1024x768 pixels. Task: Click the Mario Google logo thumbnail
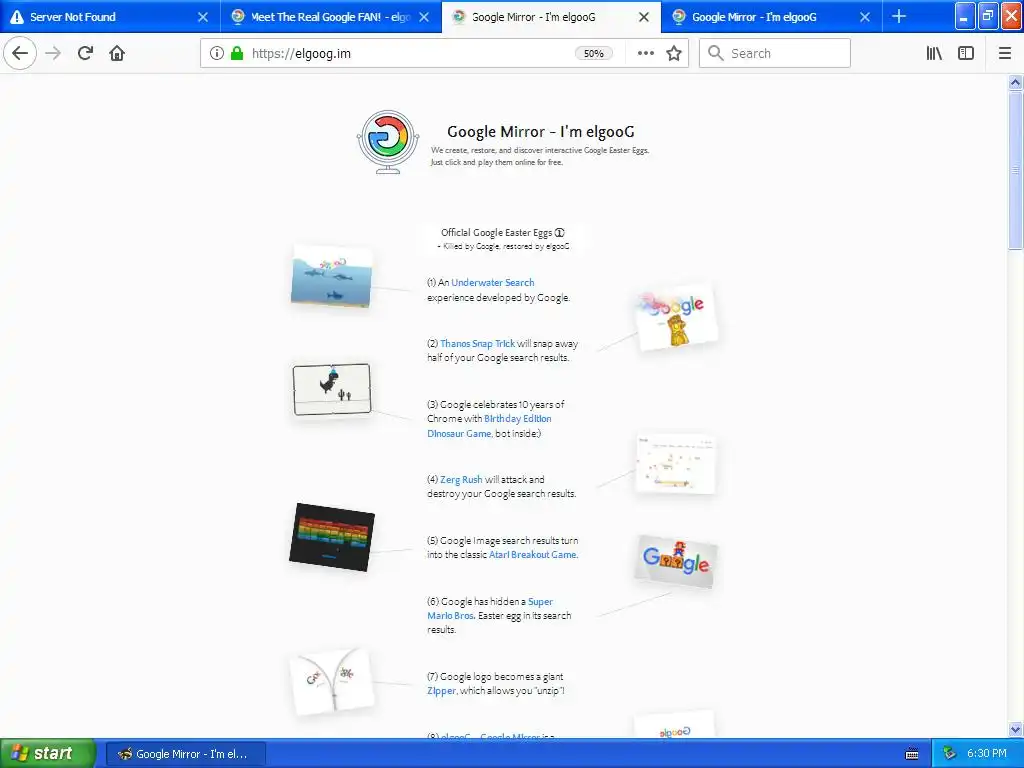(x=676, y=561)
